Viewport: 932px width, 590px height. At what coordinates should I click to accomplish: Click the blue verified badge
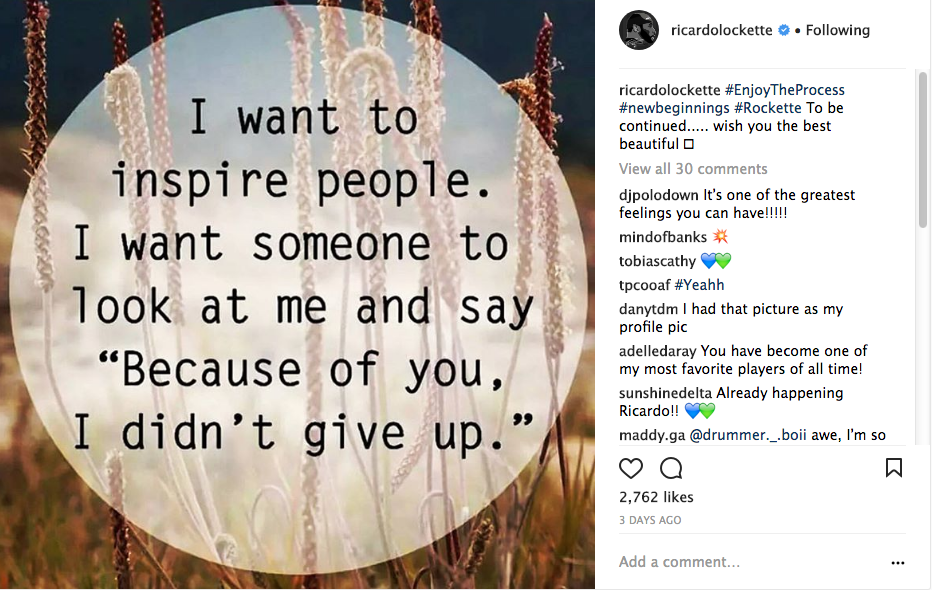pos(783,30)
